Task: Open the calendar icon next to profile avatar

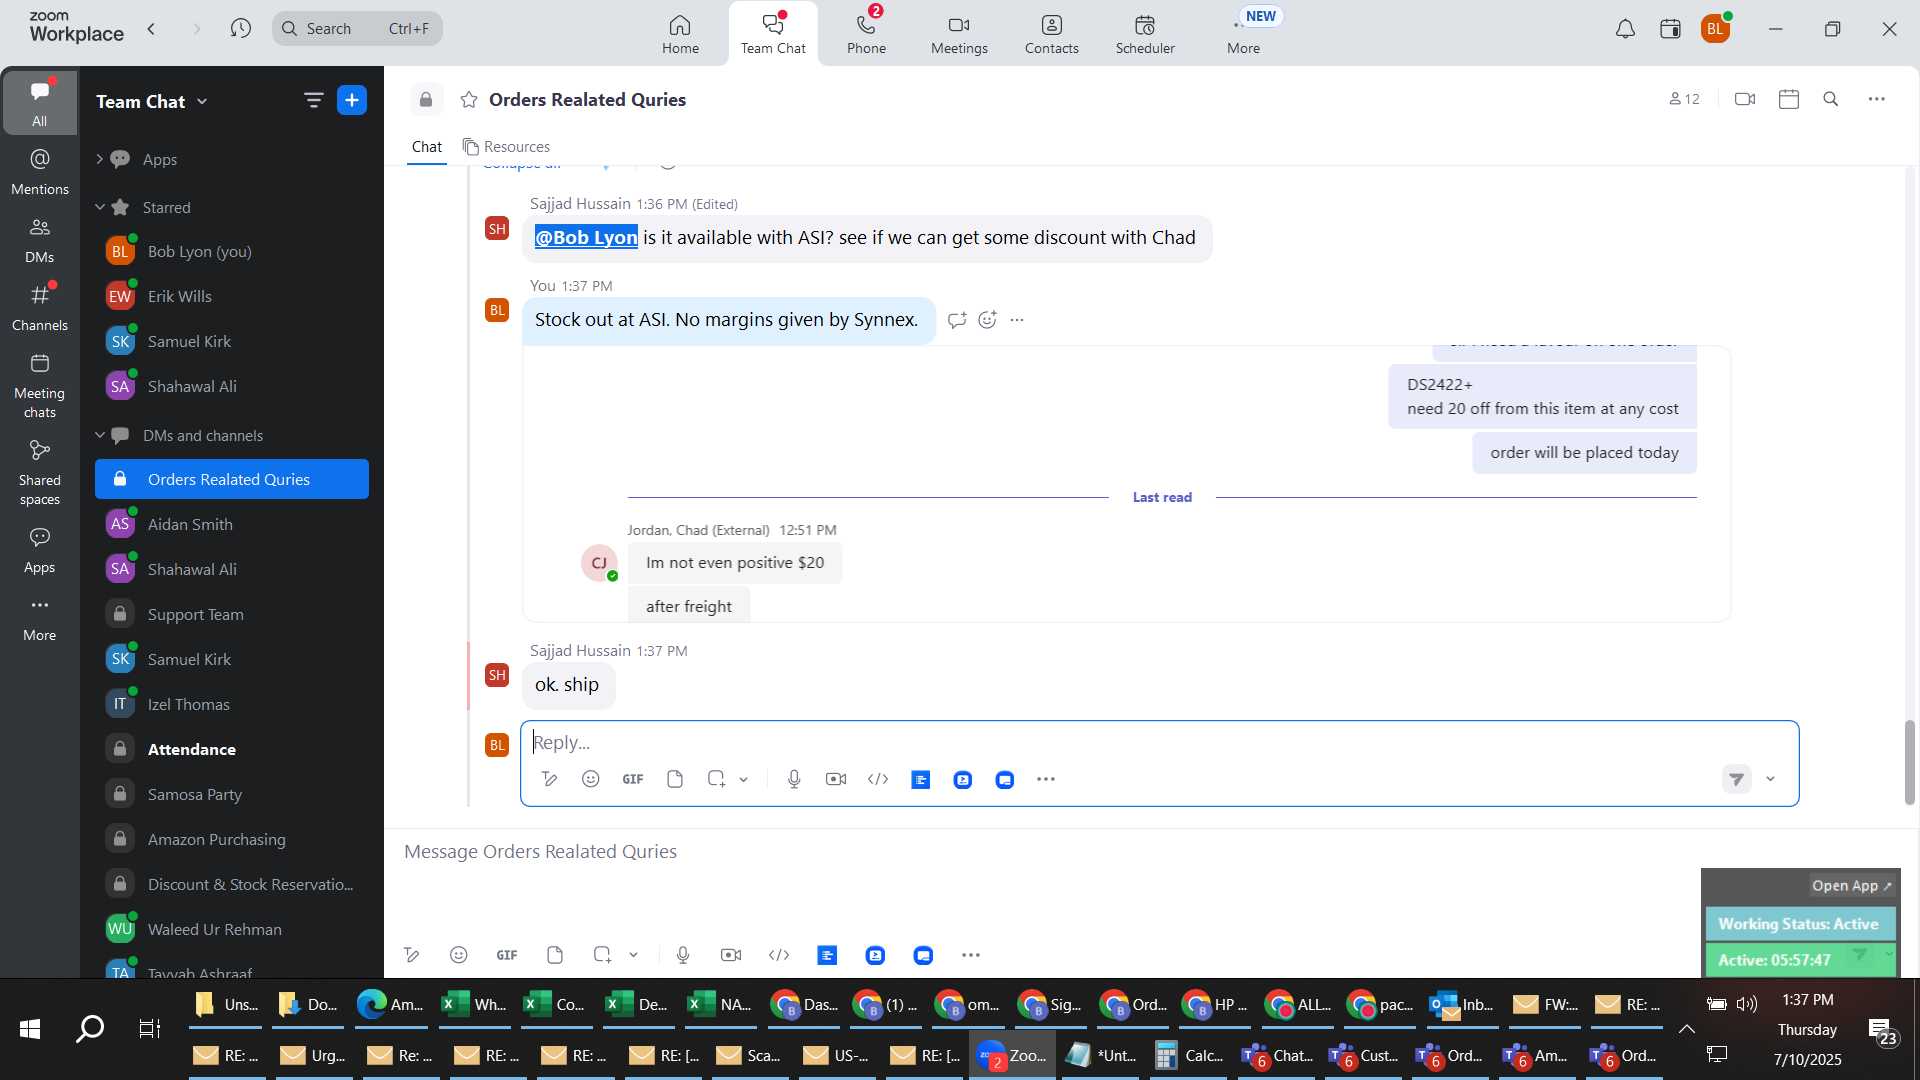Action: pyautogui.click(x=1670, y=29)
